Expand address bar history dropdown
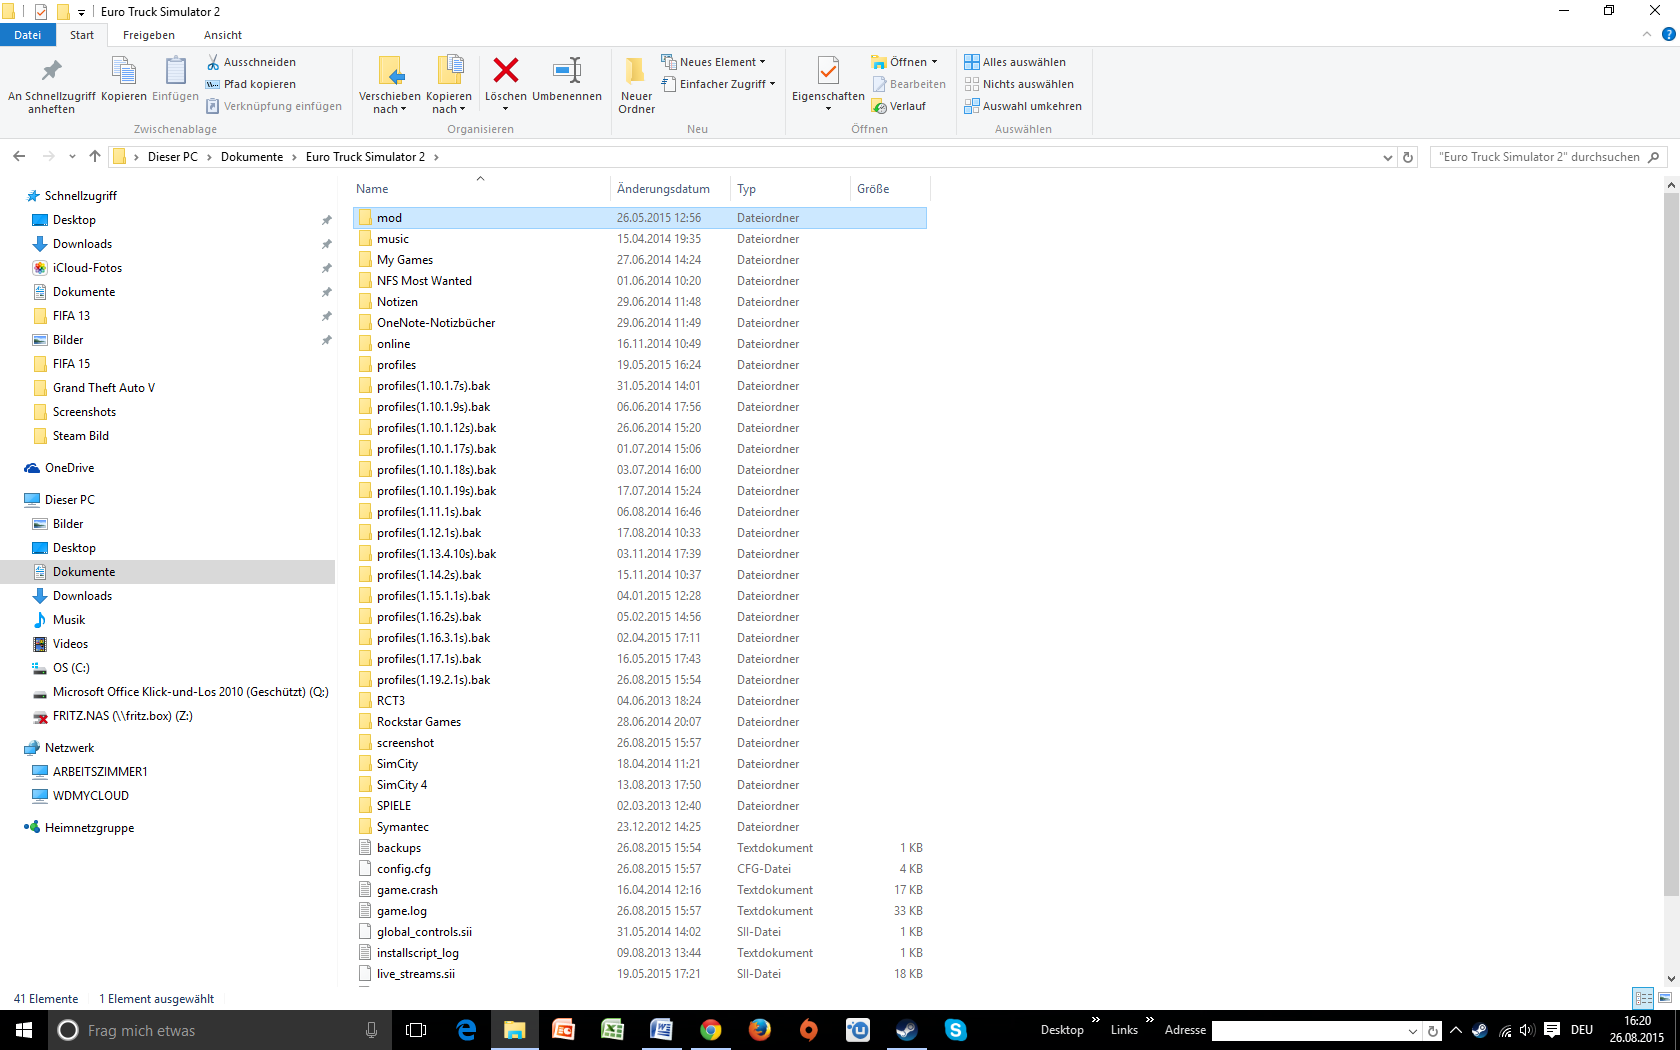 [1388, 157]
